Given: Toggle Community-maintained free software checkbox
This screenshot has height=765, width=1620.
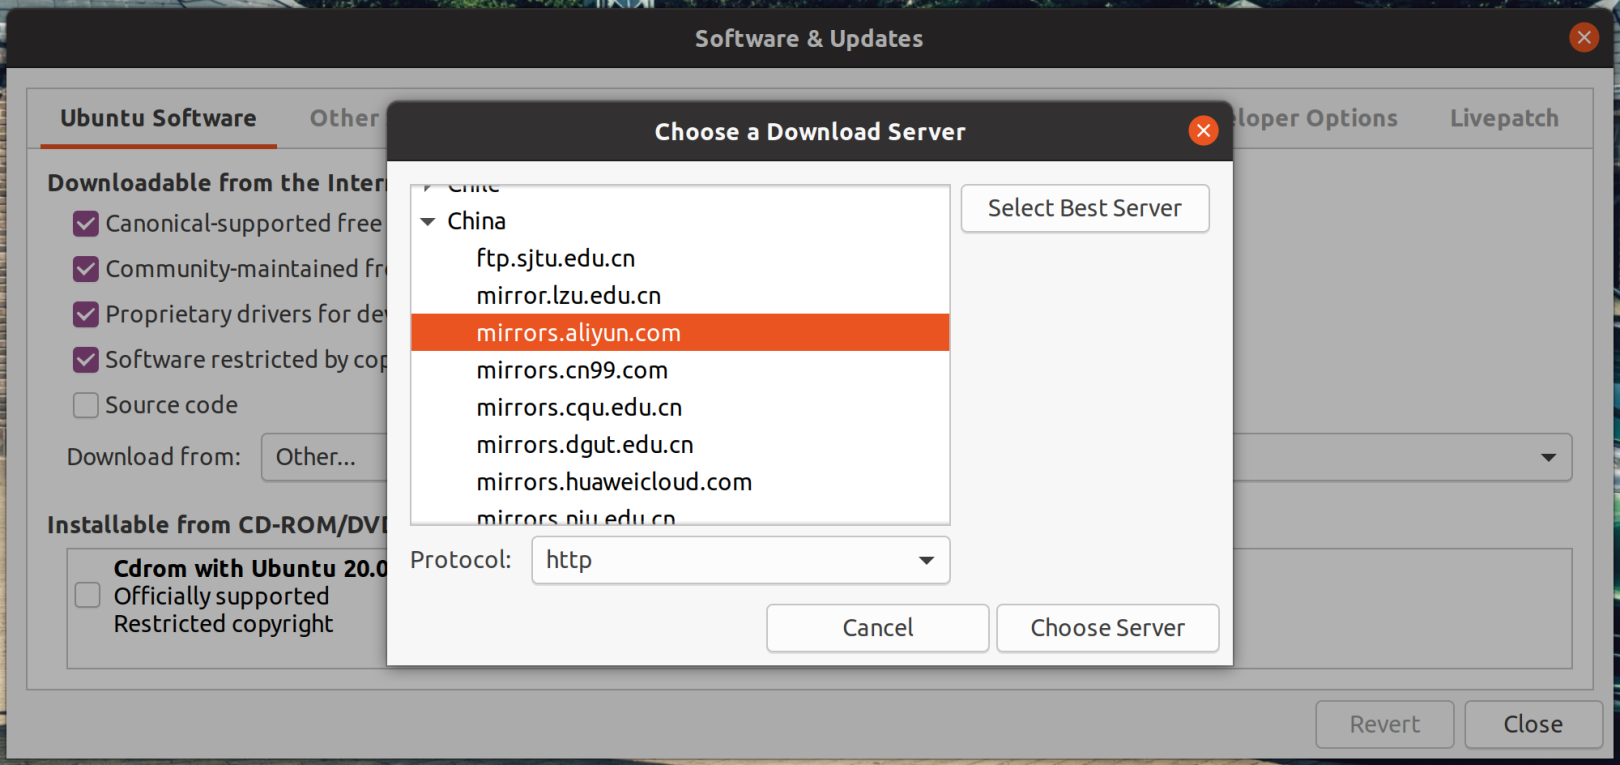Looking at the screenshot, I should pyautogui.click(x=86, y=269).
